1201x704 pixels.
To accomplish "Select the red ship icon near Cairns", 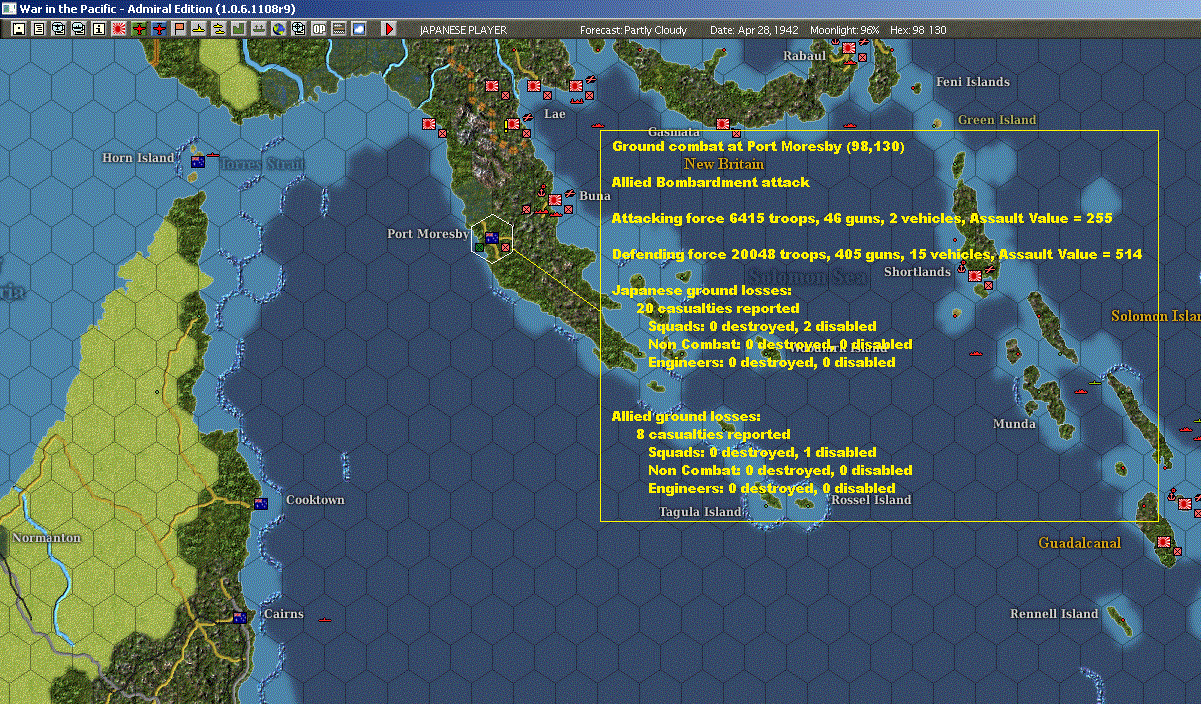I will pyautogui.click(x=324, y=620).
